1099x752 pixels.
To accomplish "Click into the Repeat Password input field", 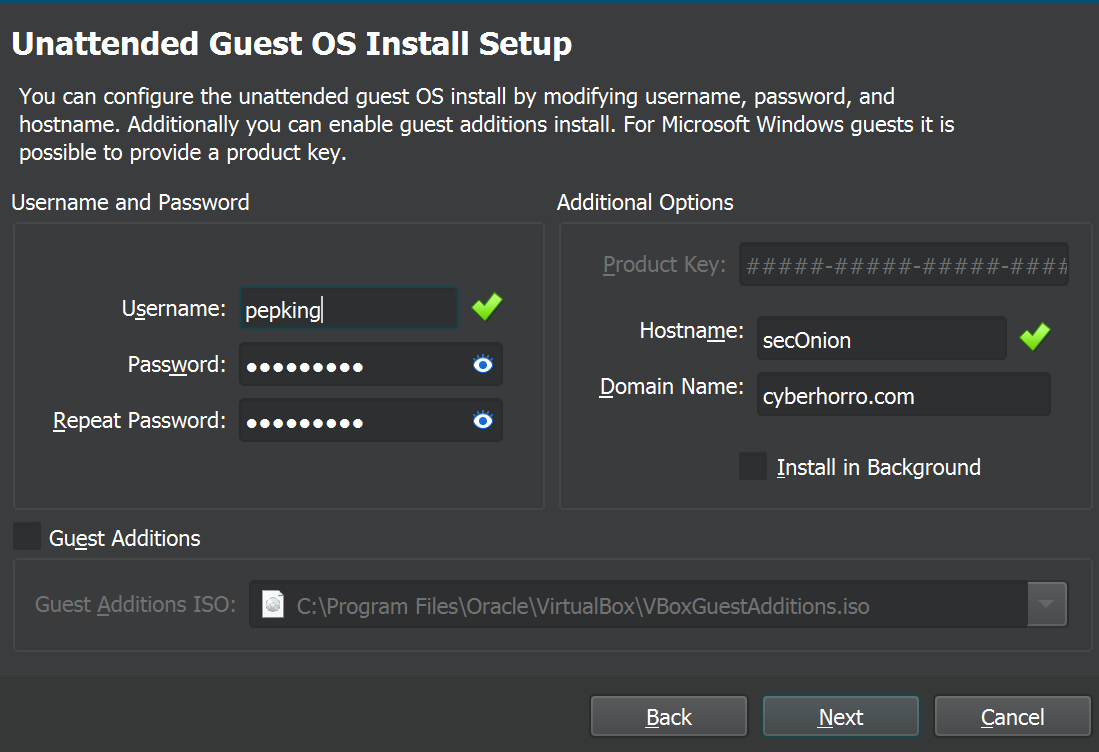I will click(x=355, y=421).
